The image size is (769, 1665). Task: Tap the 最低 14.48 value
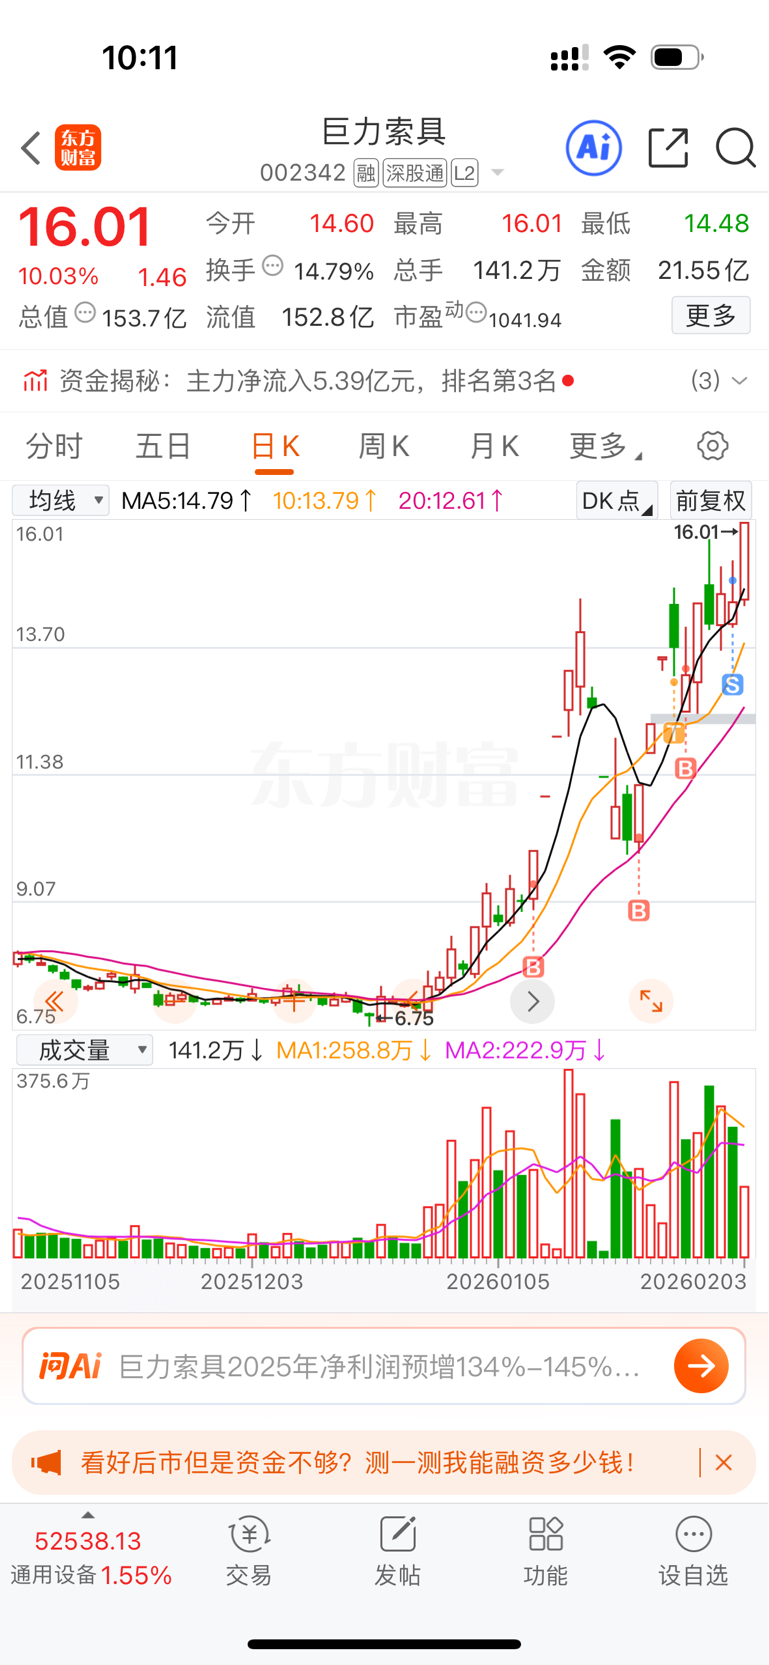tap(716, 223)
